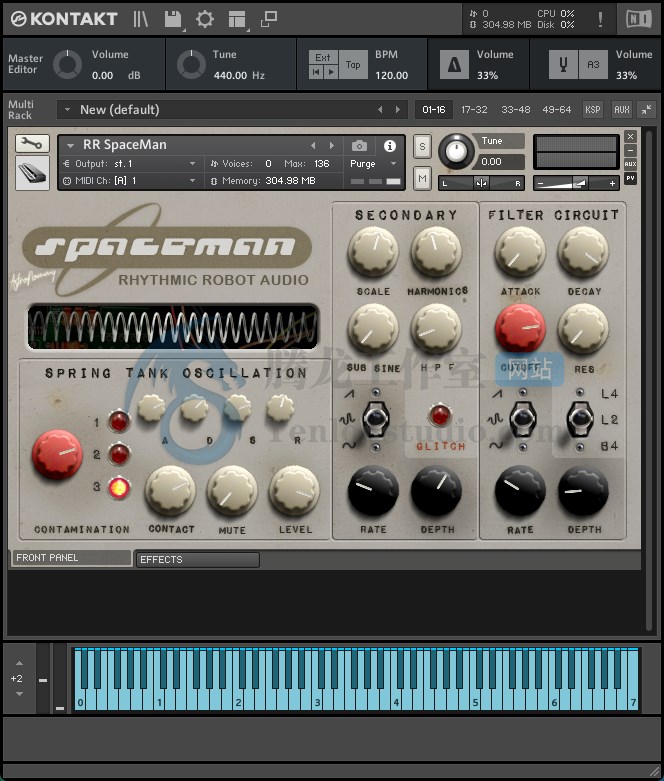This screenshot has width=664, height=781.
Task: Open the workspace layout icon
Action: (x=237, y=19)
